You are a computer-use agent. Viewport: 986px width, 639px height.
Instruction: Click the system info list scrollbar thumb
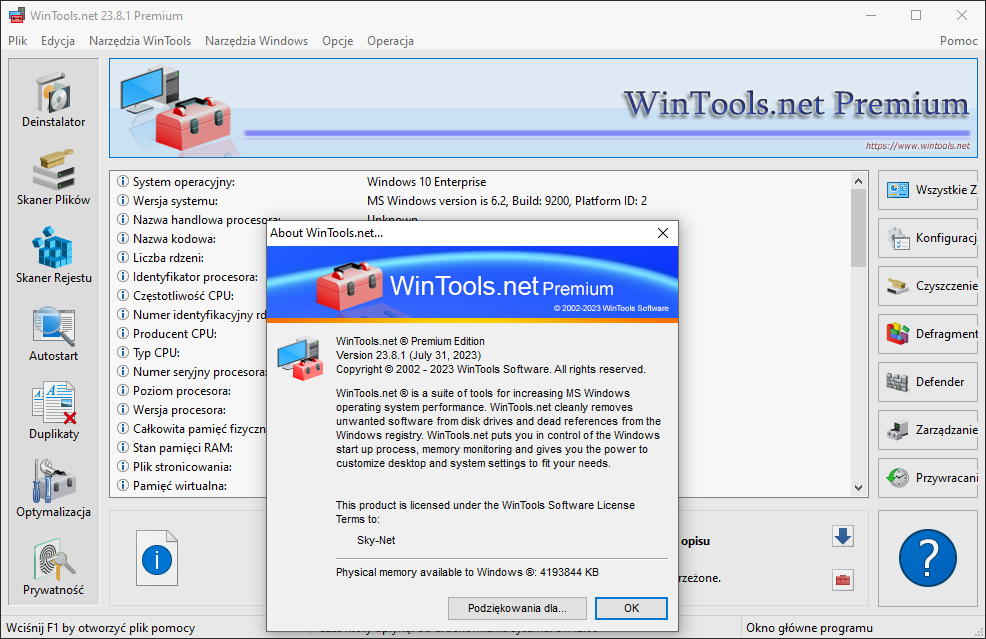[x=858, y=228]
